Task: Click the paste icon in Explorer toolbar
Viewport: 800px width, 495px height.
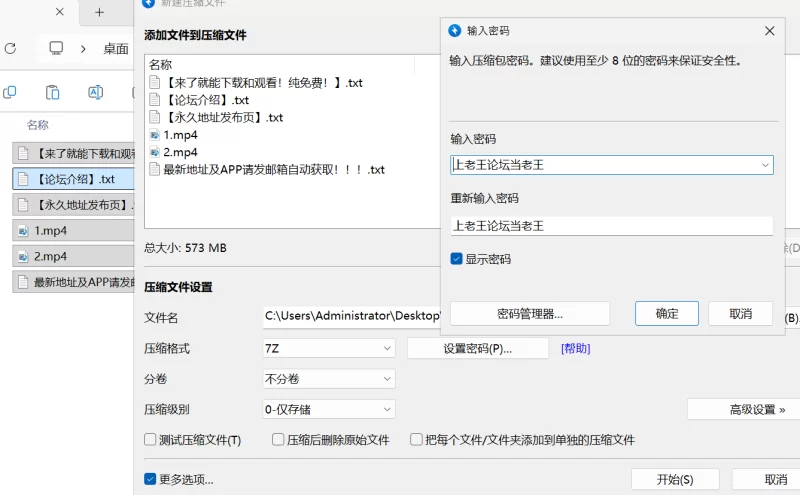Action: [53, 93]
